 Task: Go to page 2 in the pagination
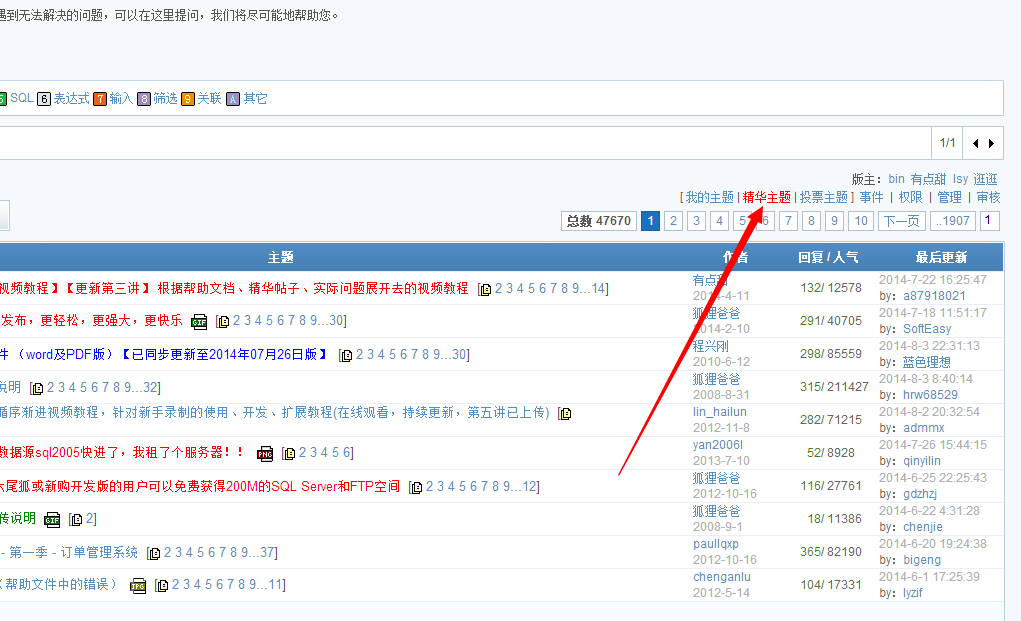[674, 221]
